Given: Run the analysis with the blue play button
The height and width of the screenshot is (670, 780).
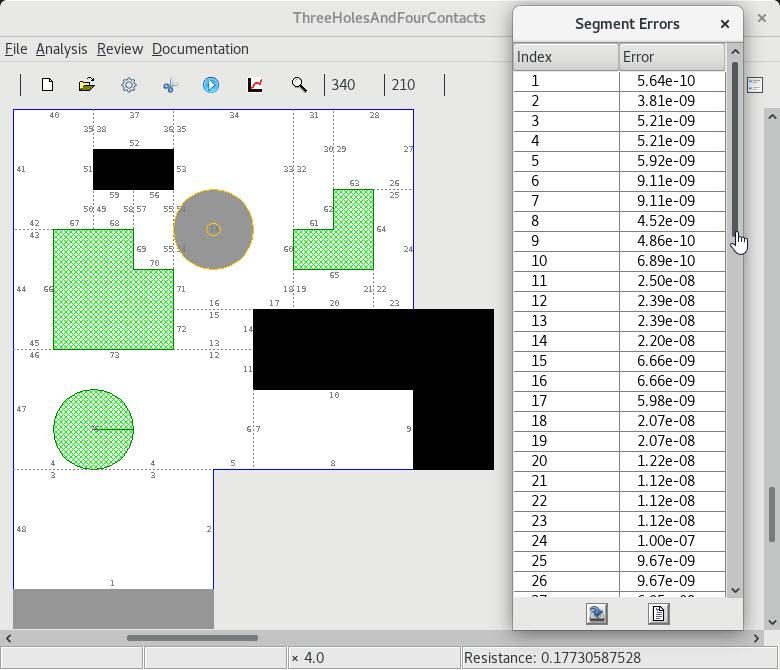Looking at the screenshot, I should pos(211,85).
